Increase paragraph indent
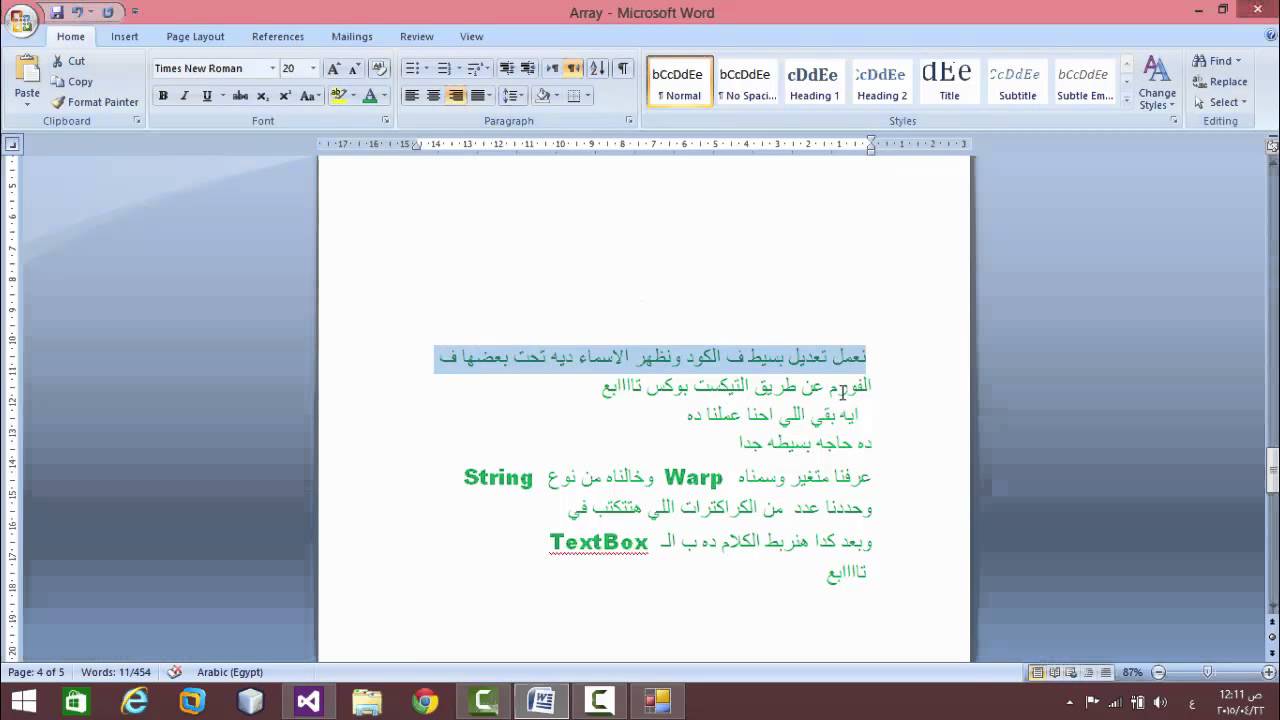This screenshot has width=1280, height=720. coord(528,69)
